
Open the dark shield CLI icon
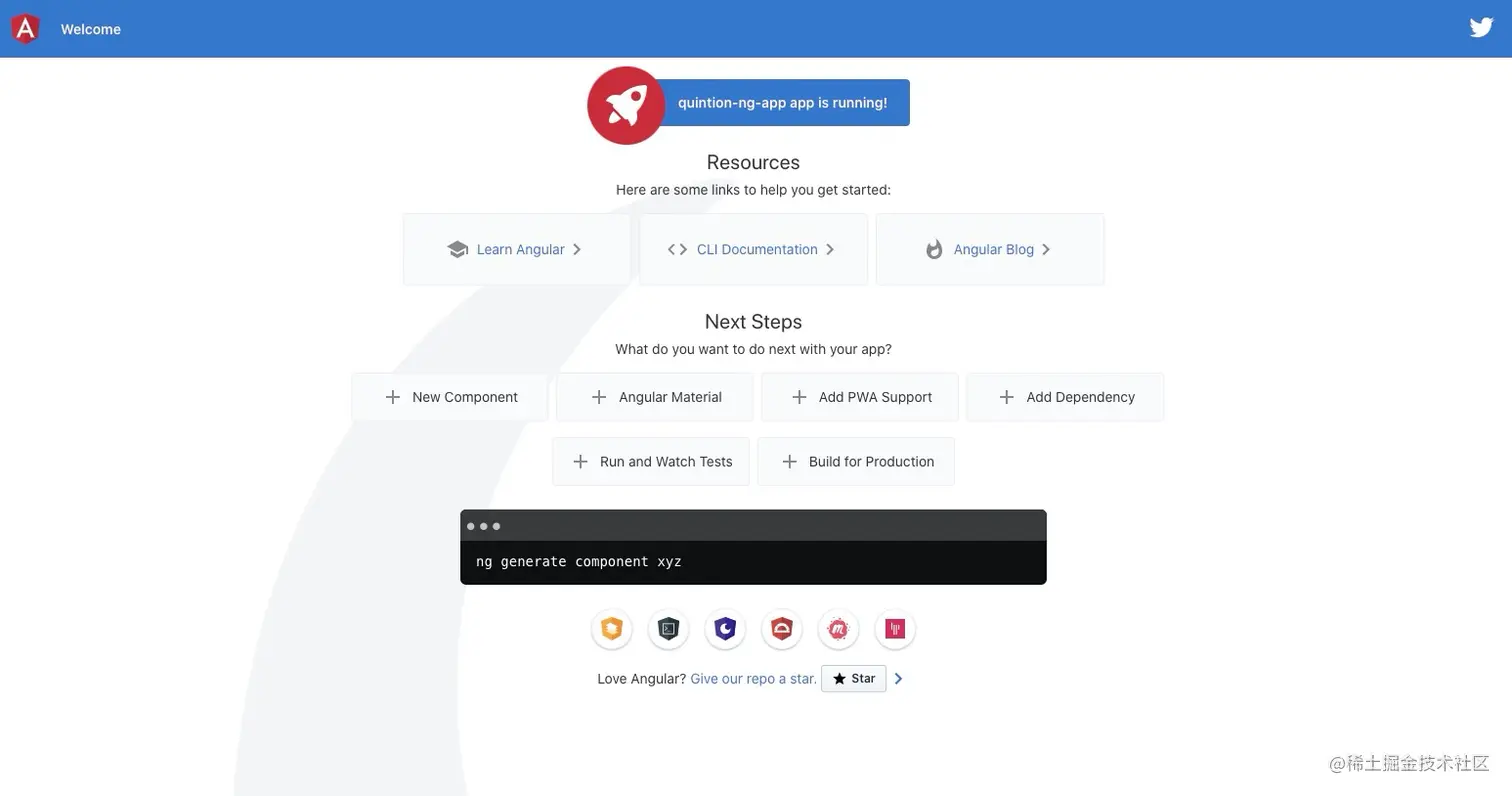(x=668, y=629)
